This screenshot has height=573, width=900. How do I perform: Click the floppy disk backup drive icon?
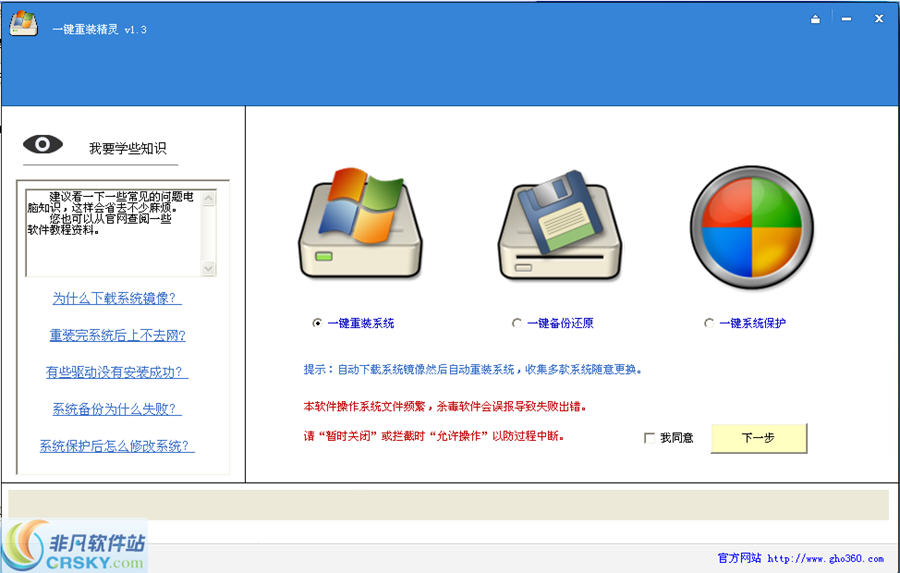click(560, 224)
